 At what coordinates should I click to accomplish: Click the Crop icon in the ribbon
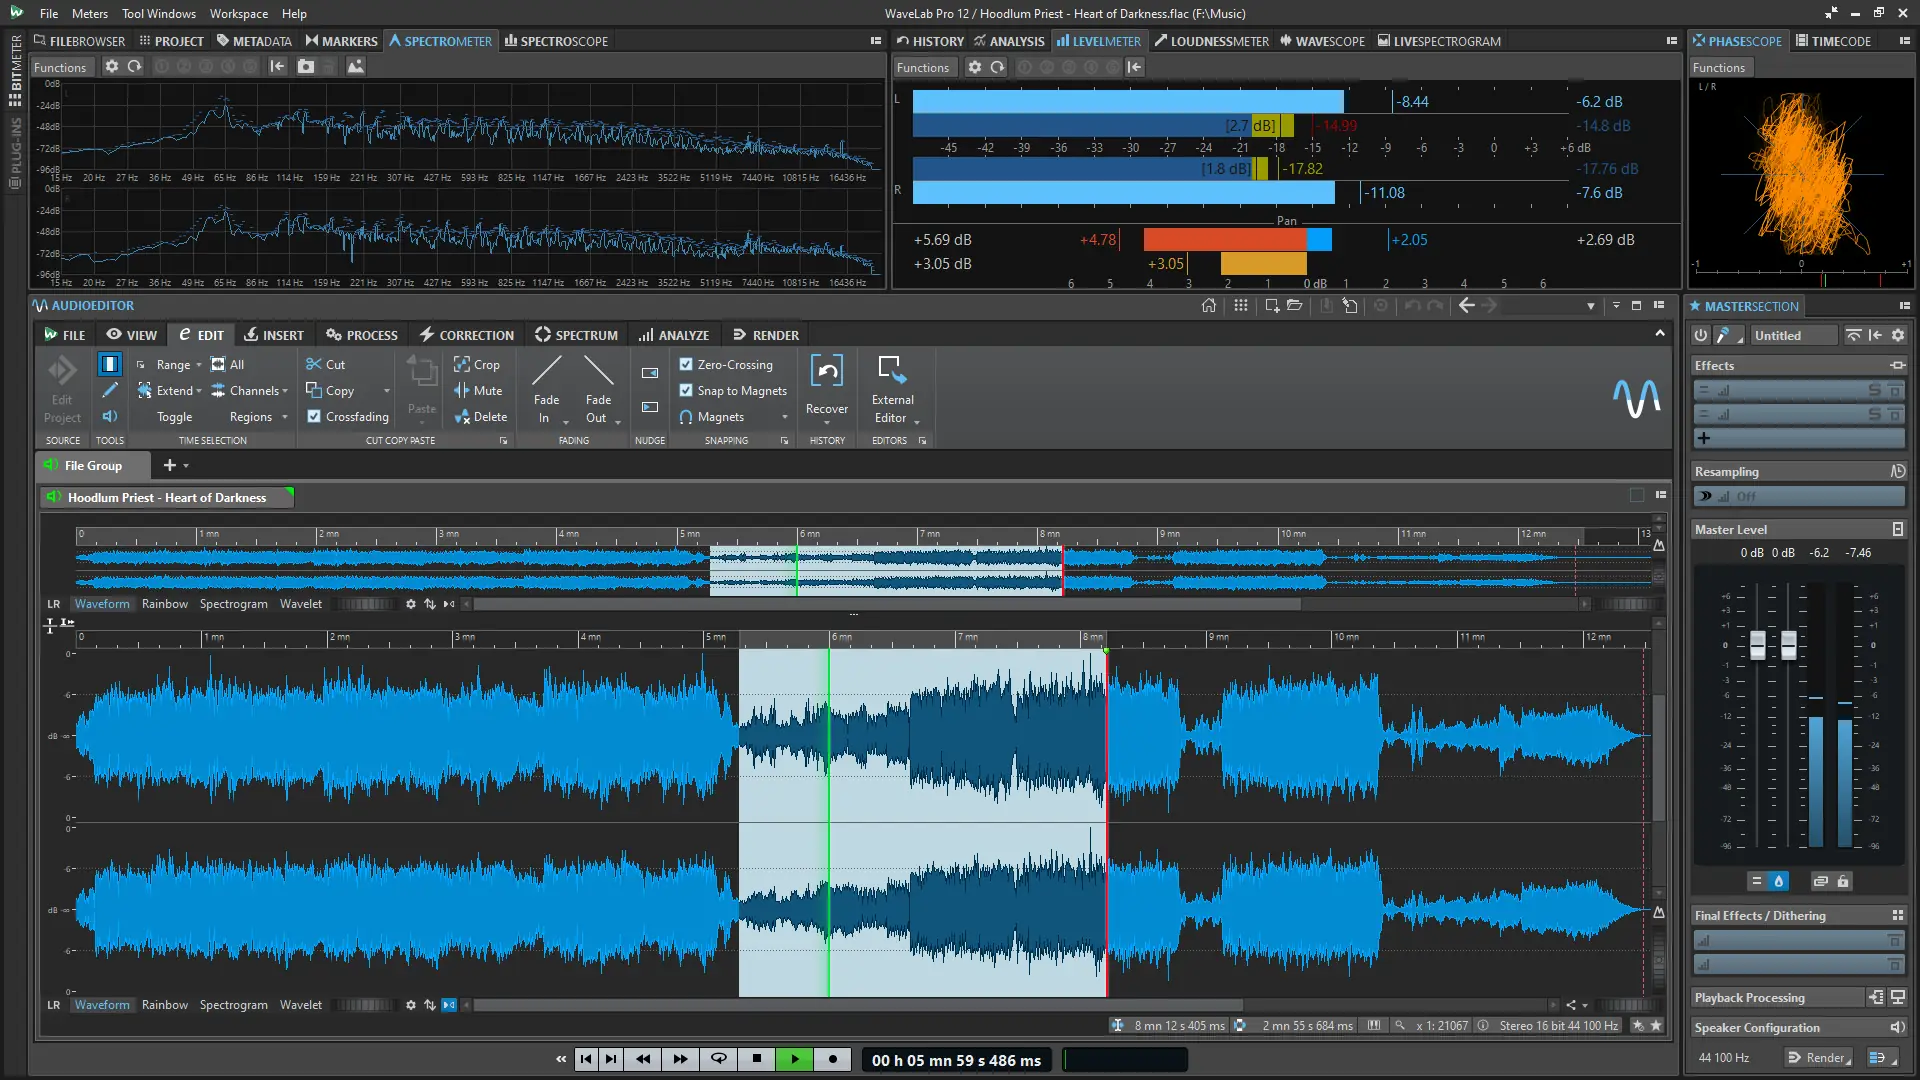click(x=462, y=364)
